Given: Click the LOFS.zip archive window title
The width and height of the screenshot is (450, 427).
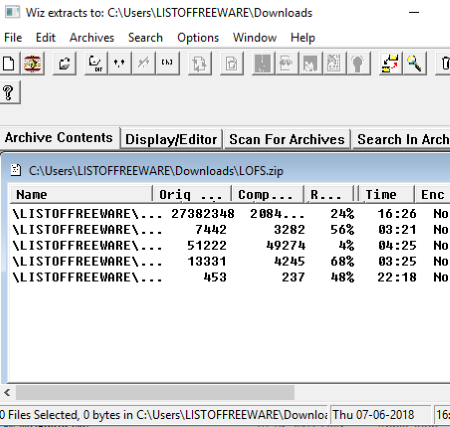Looking at the screenshot, I should [156, 171].
